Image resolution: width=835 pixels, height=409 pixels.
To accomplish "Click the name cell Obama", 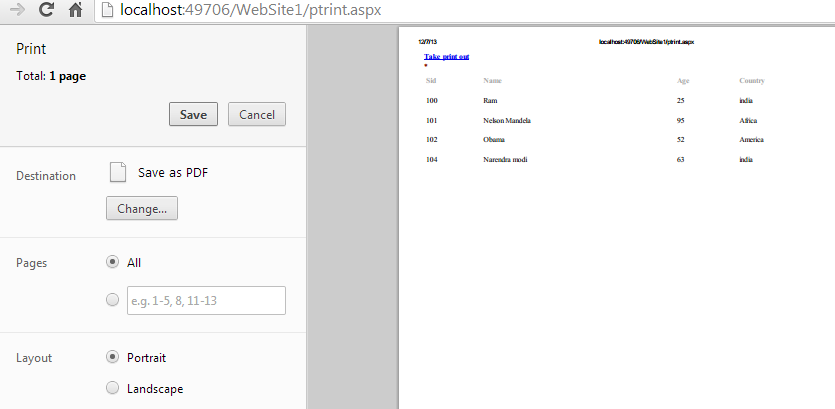I will click(494, 140).
